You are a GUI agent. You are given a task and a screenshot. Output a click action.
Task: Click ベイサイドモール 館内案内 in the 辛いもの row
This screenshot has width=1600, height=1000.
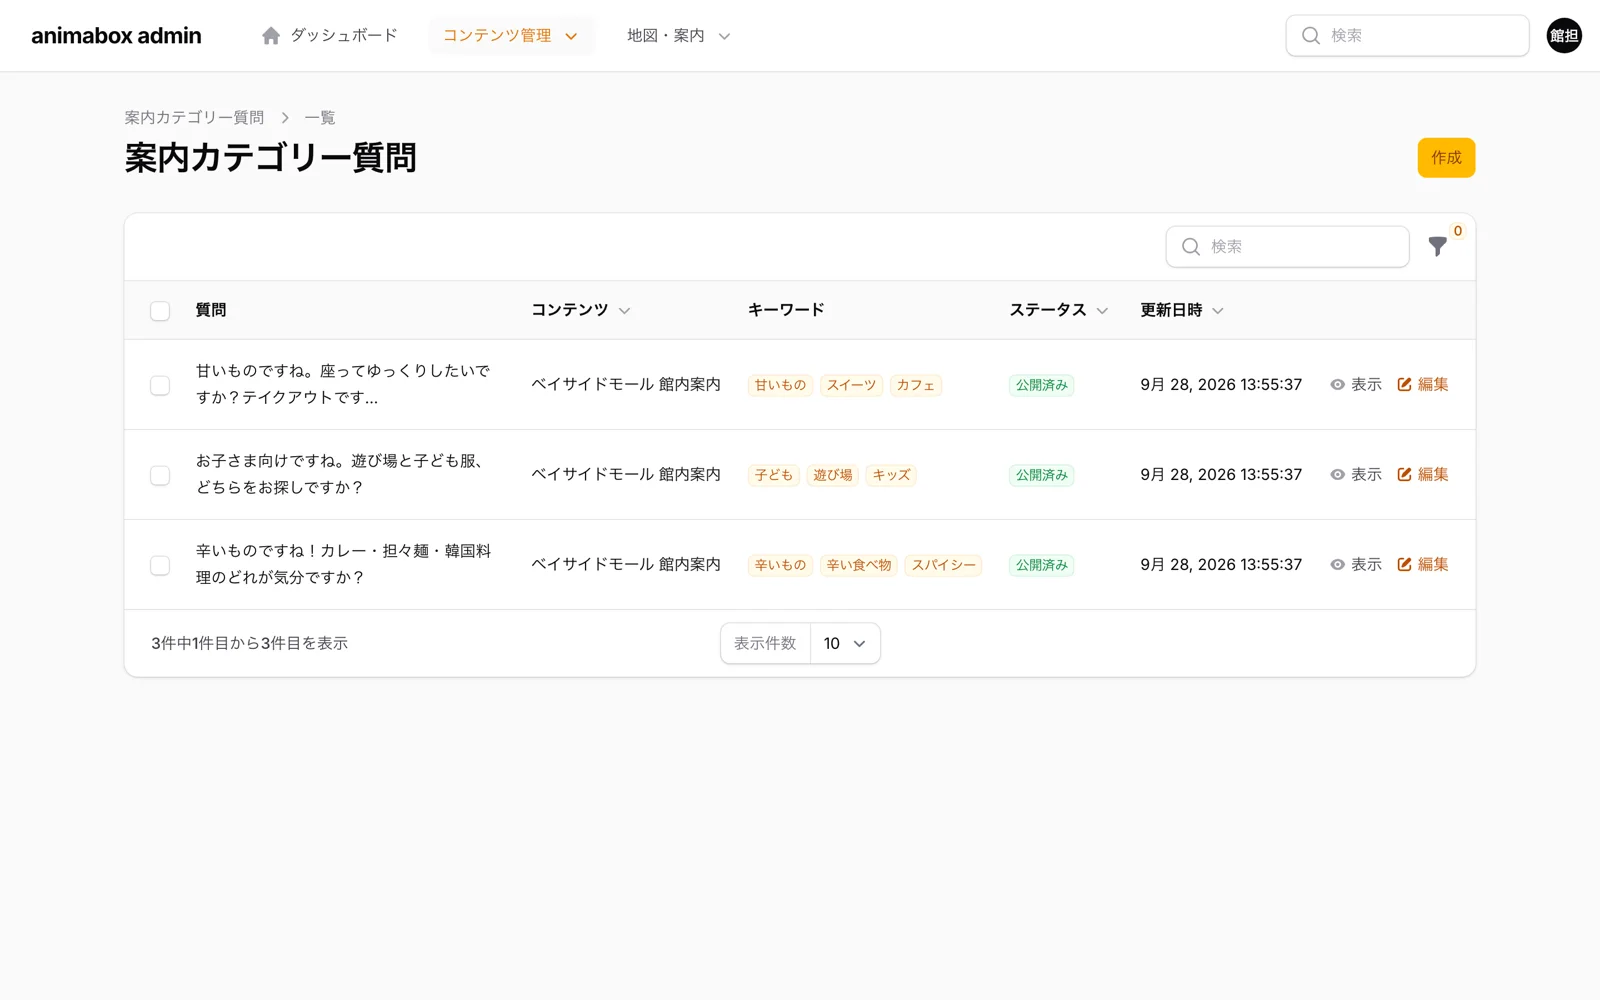626,565
